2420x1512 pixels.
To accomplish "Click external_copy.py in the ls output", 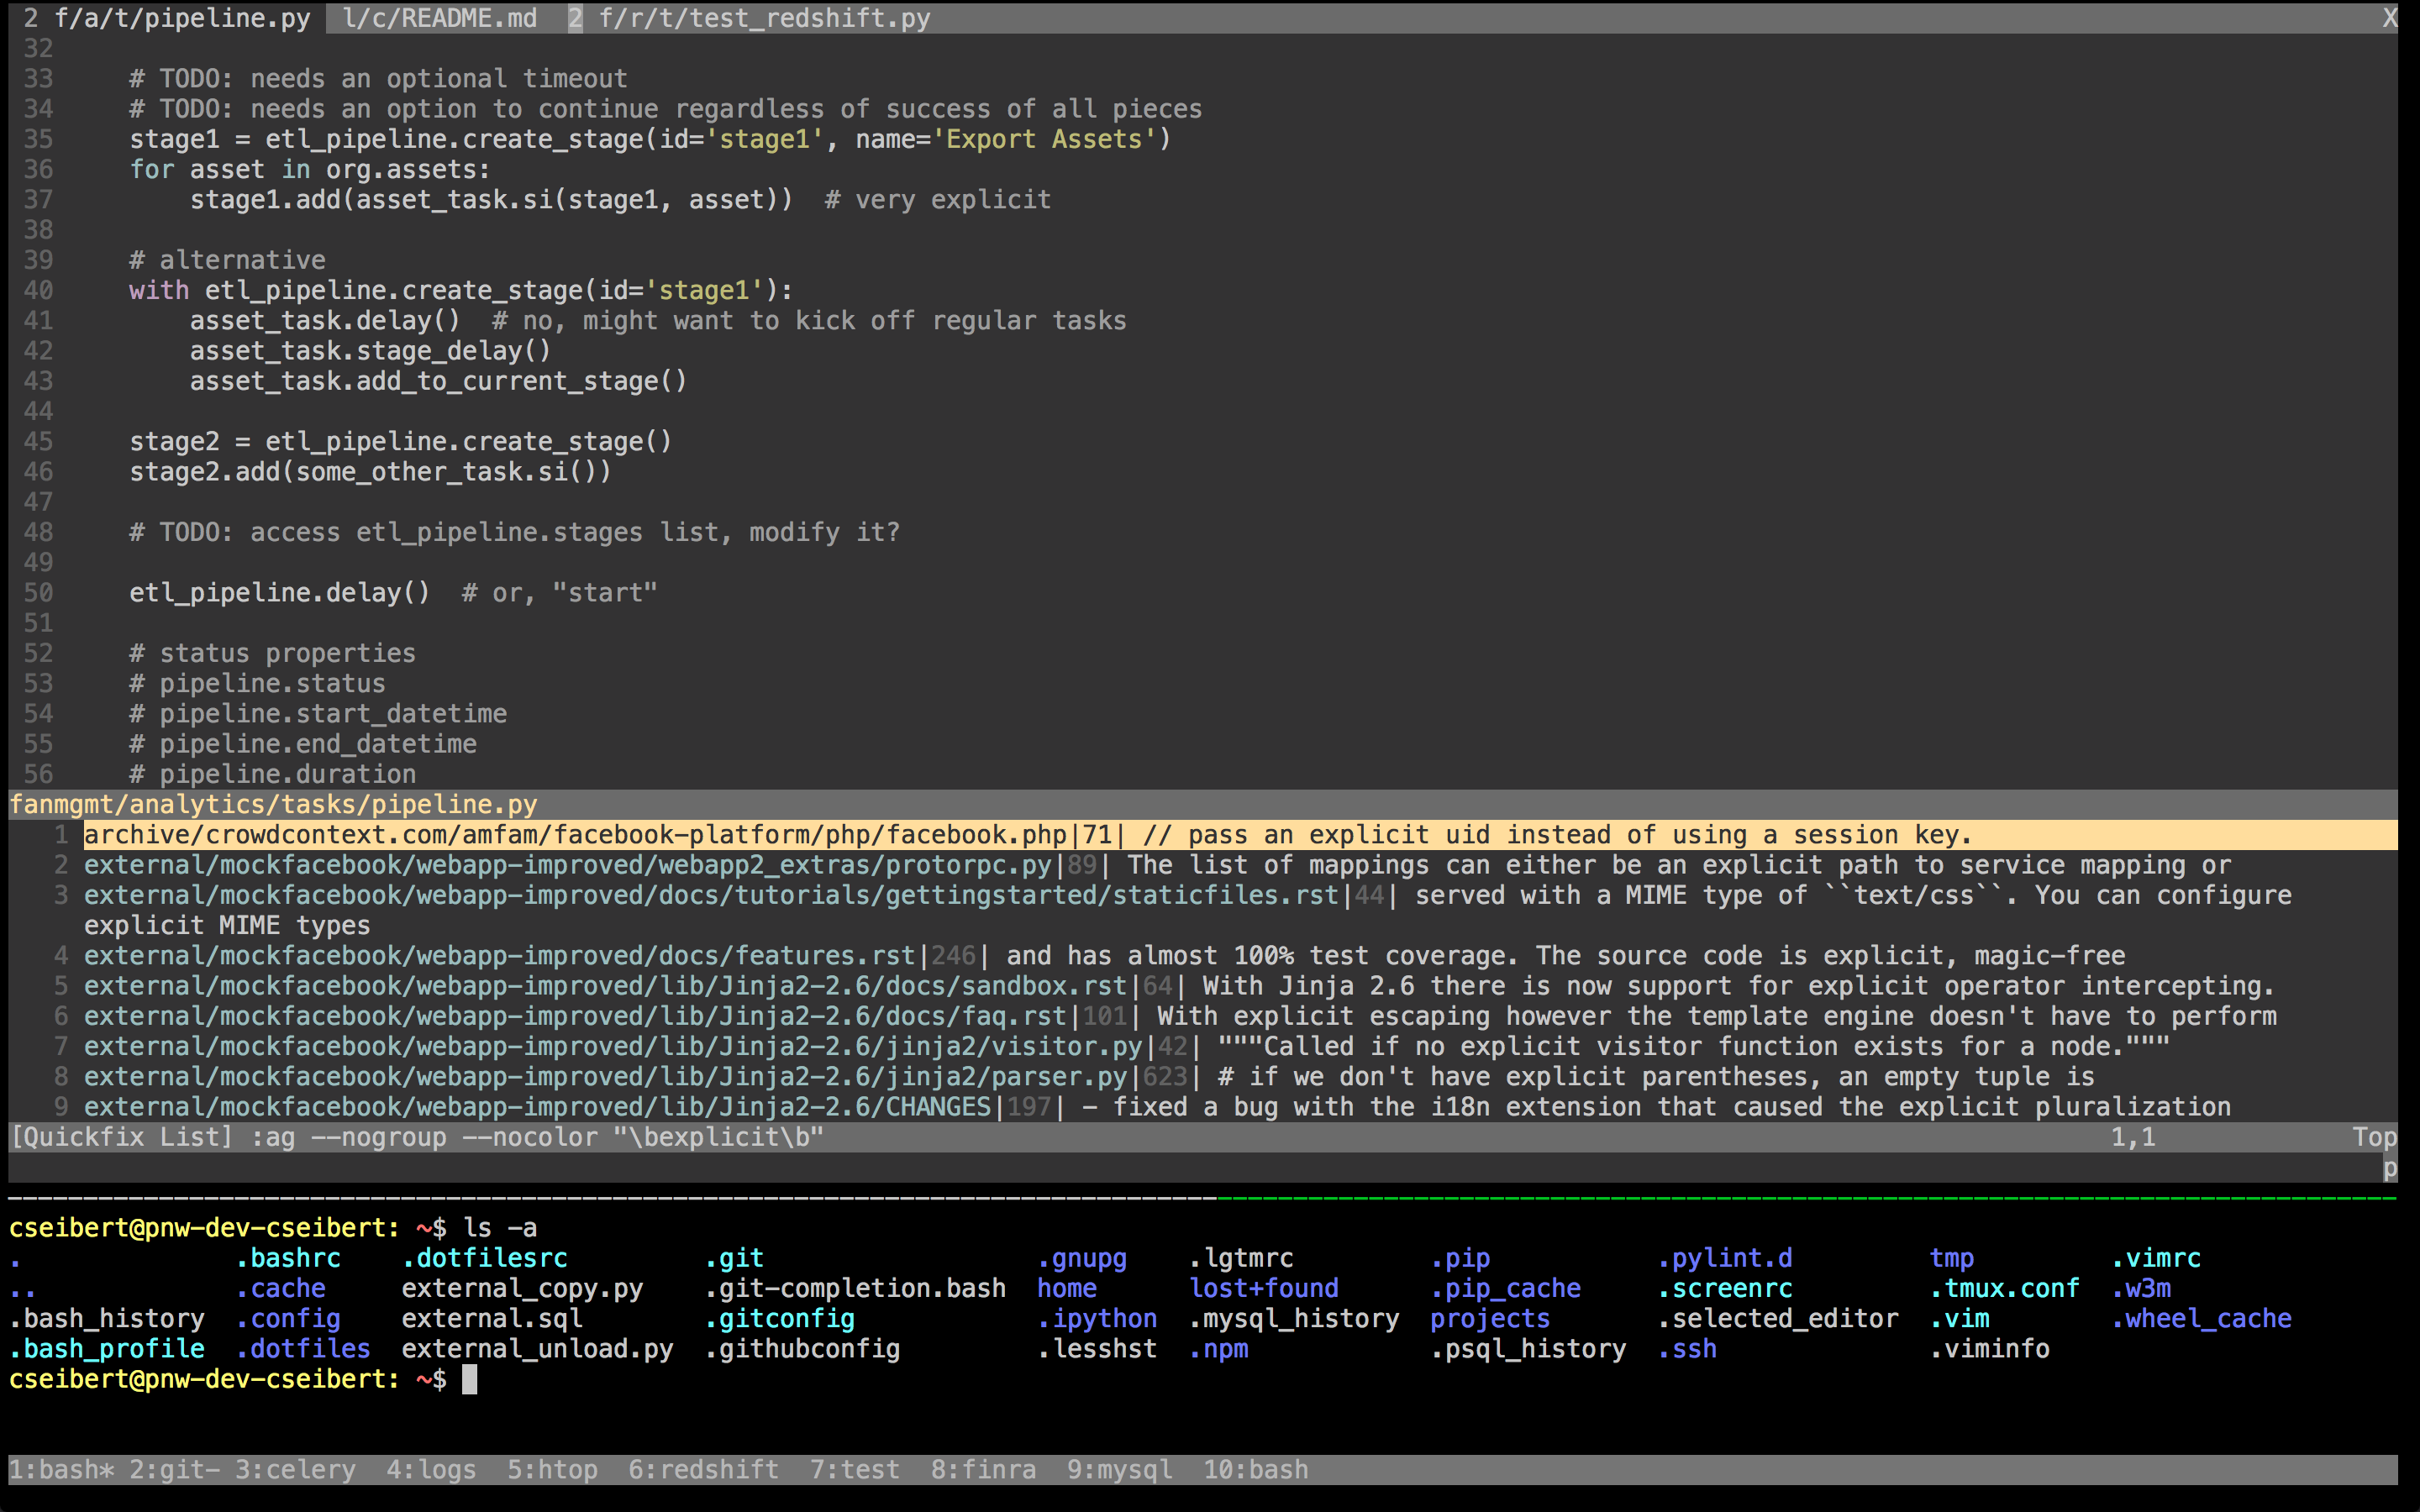I will coord(522,1288).
